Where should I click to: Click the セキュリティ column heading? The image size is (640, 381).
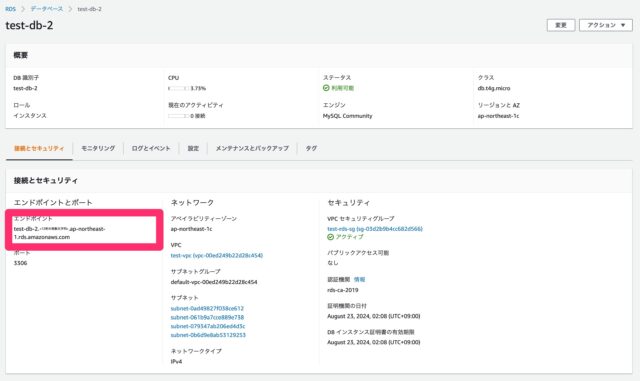349,203
